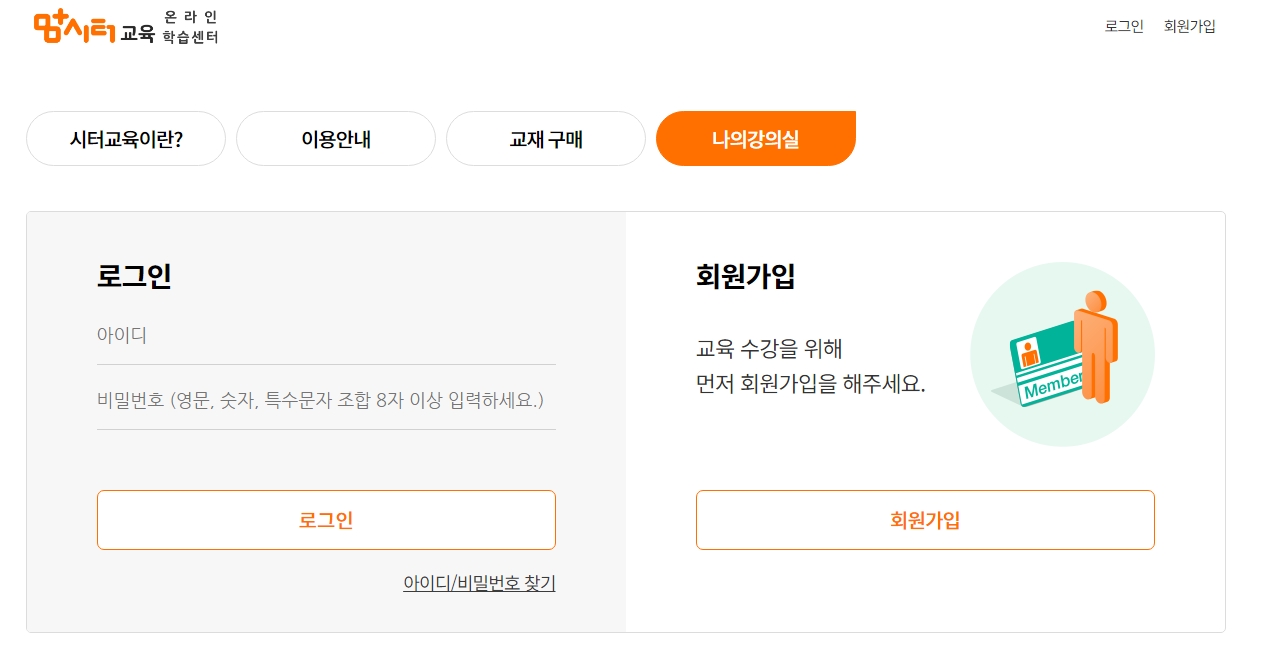Select the 나의강의실 tab
Viewport: 1274px width, 660px height.
pos(756,139)
